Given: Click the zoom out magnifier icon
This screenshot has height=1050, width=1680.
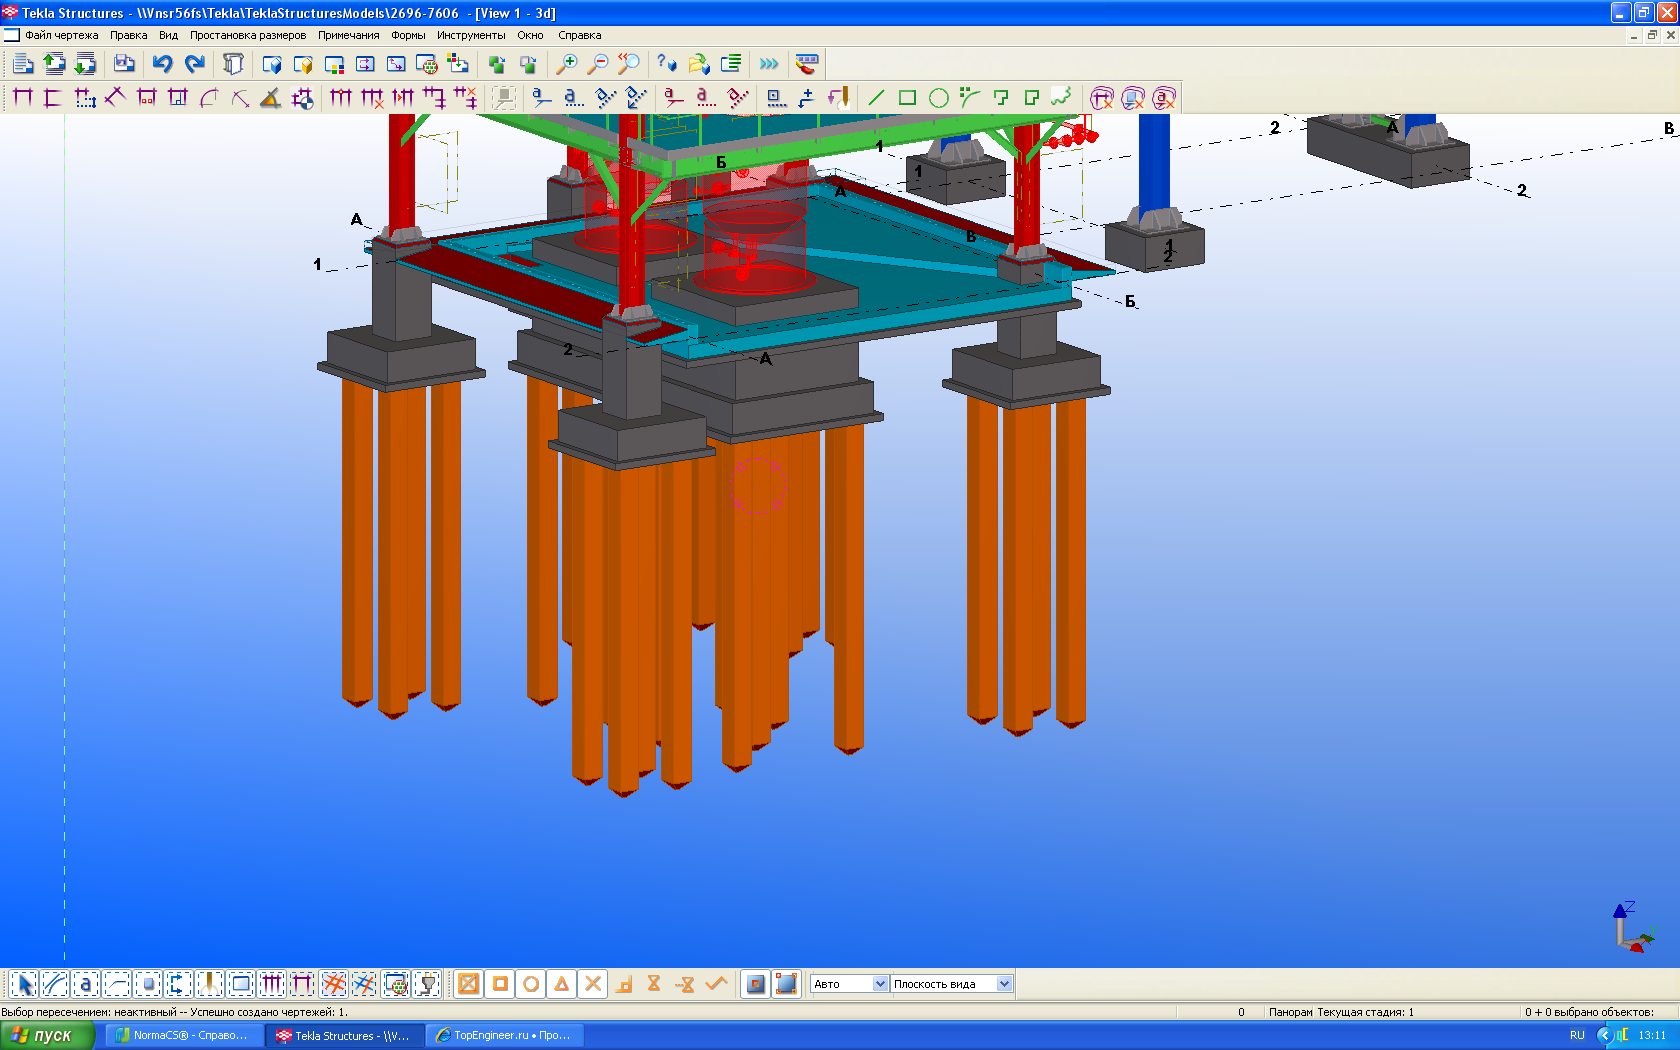Looking at the screenshot, I should (x=597, y=64).
